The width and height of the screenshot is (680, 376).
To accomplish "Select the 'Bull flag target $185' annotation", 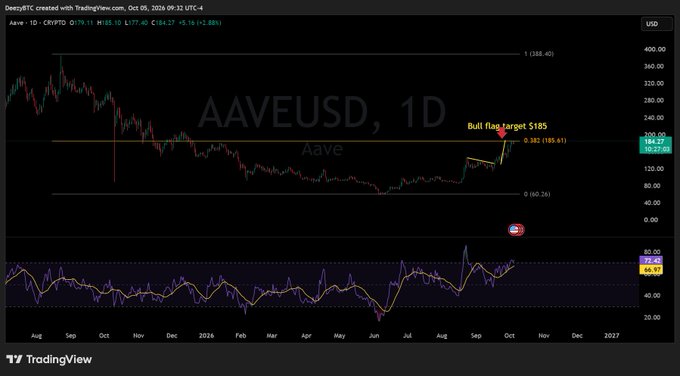I will (507, 126).
